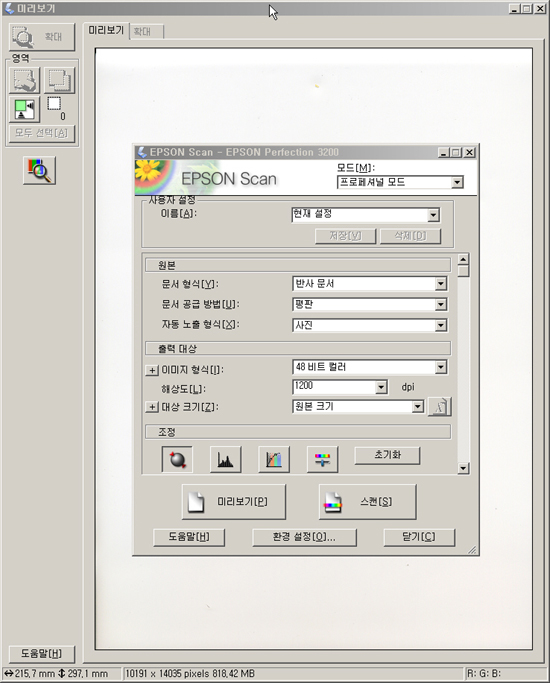Click the settings panel scroll up arrow
This screenshot has width=550, height=683.
click(463, 260)
